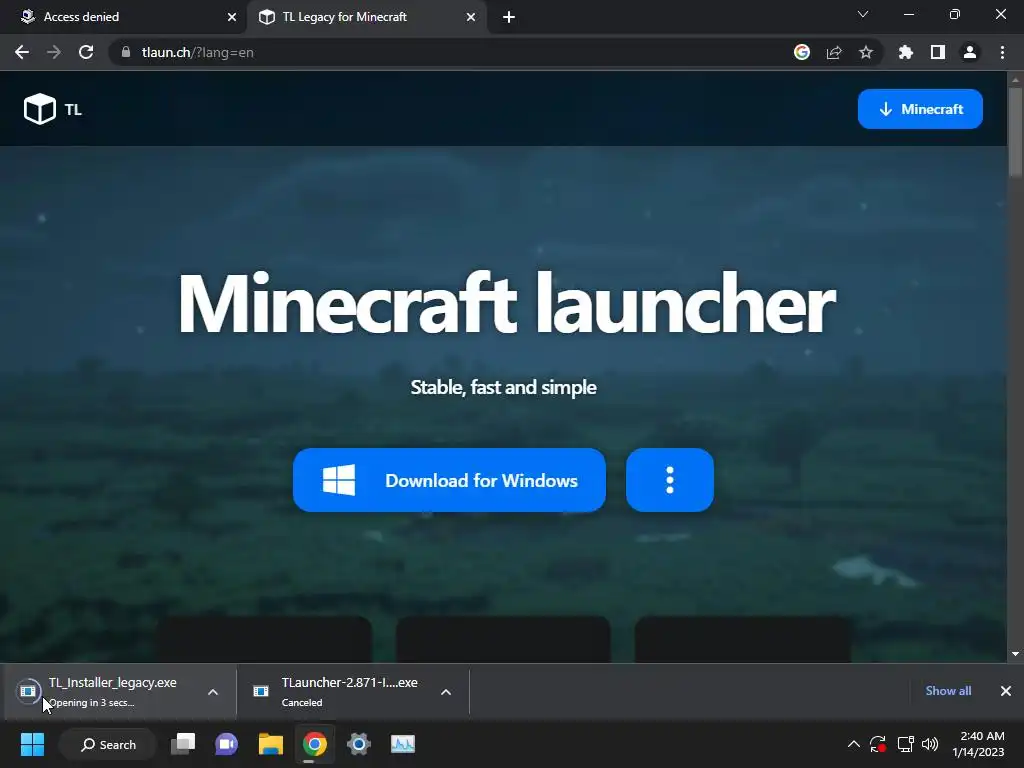Go back to the previous page

click(22, 52)
